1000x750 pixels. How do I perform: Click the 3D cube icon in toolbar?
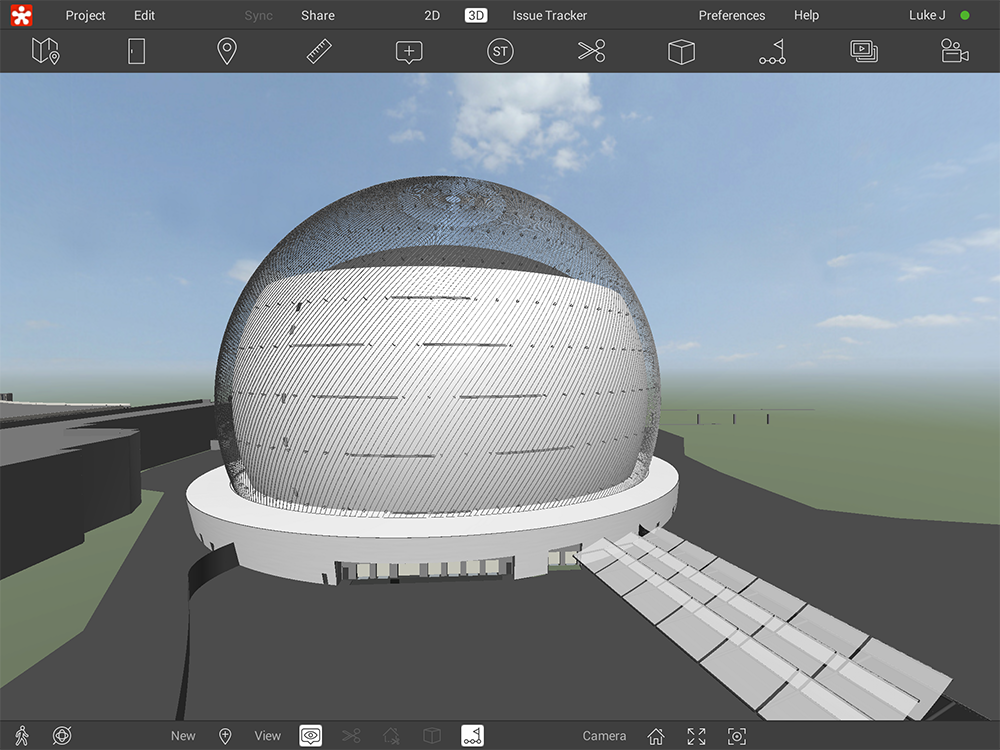(x=681, y=52)
